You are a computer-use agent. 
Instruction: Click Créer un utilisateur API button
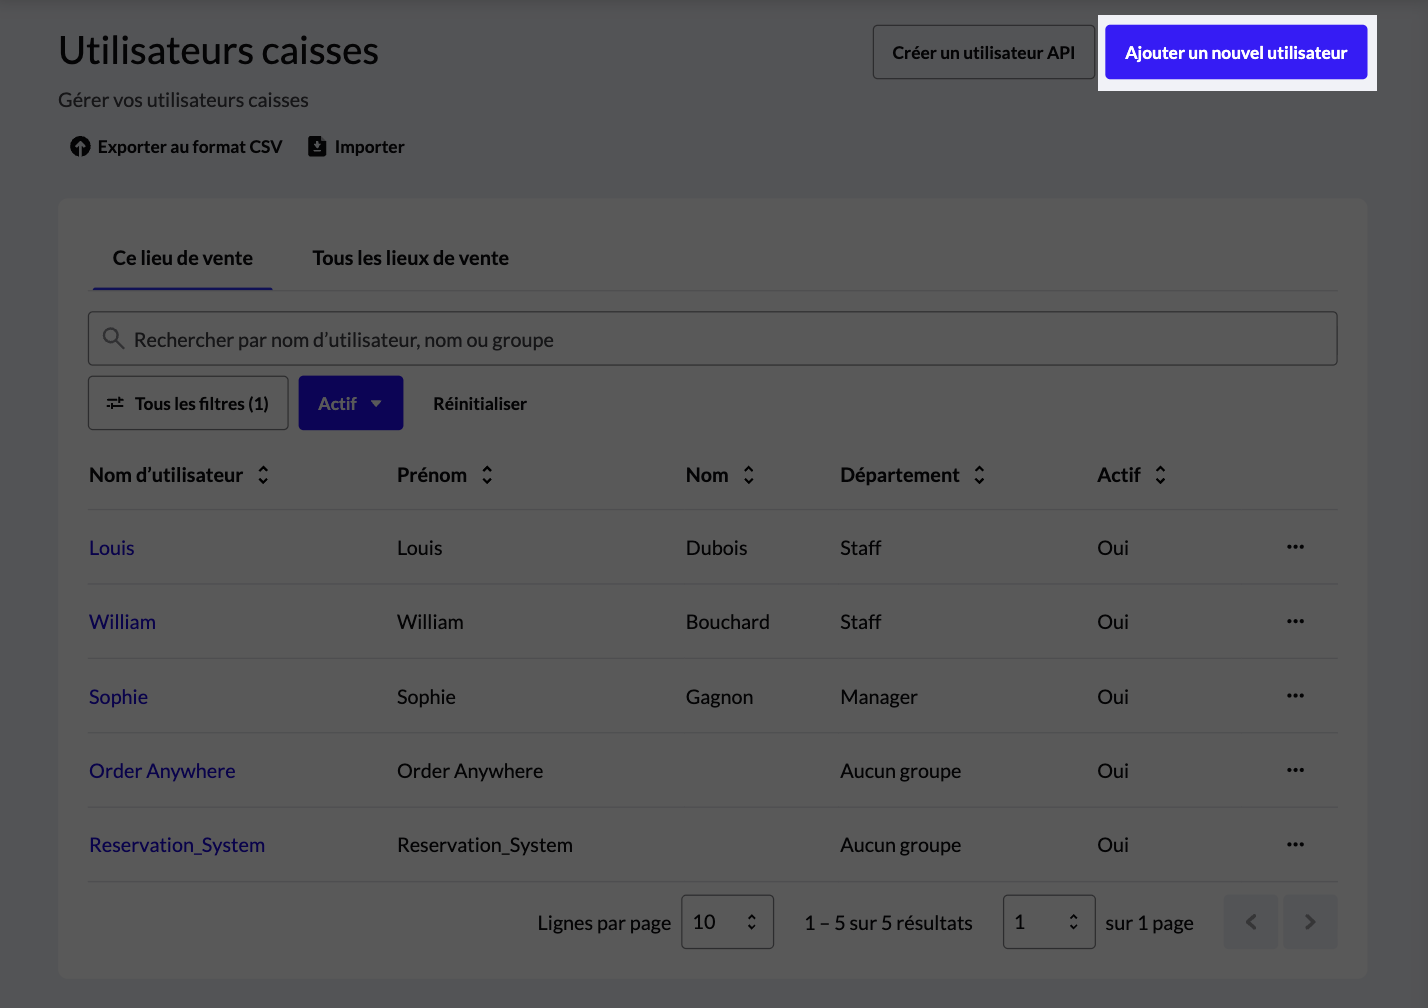984,52
